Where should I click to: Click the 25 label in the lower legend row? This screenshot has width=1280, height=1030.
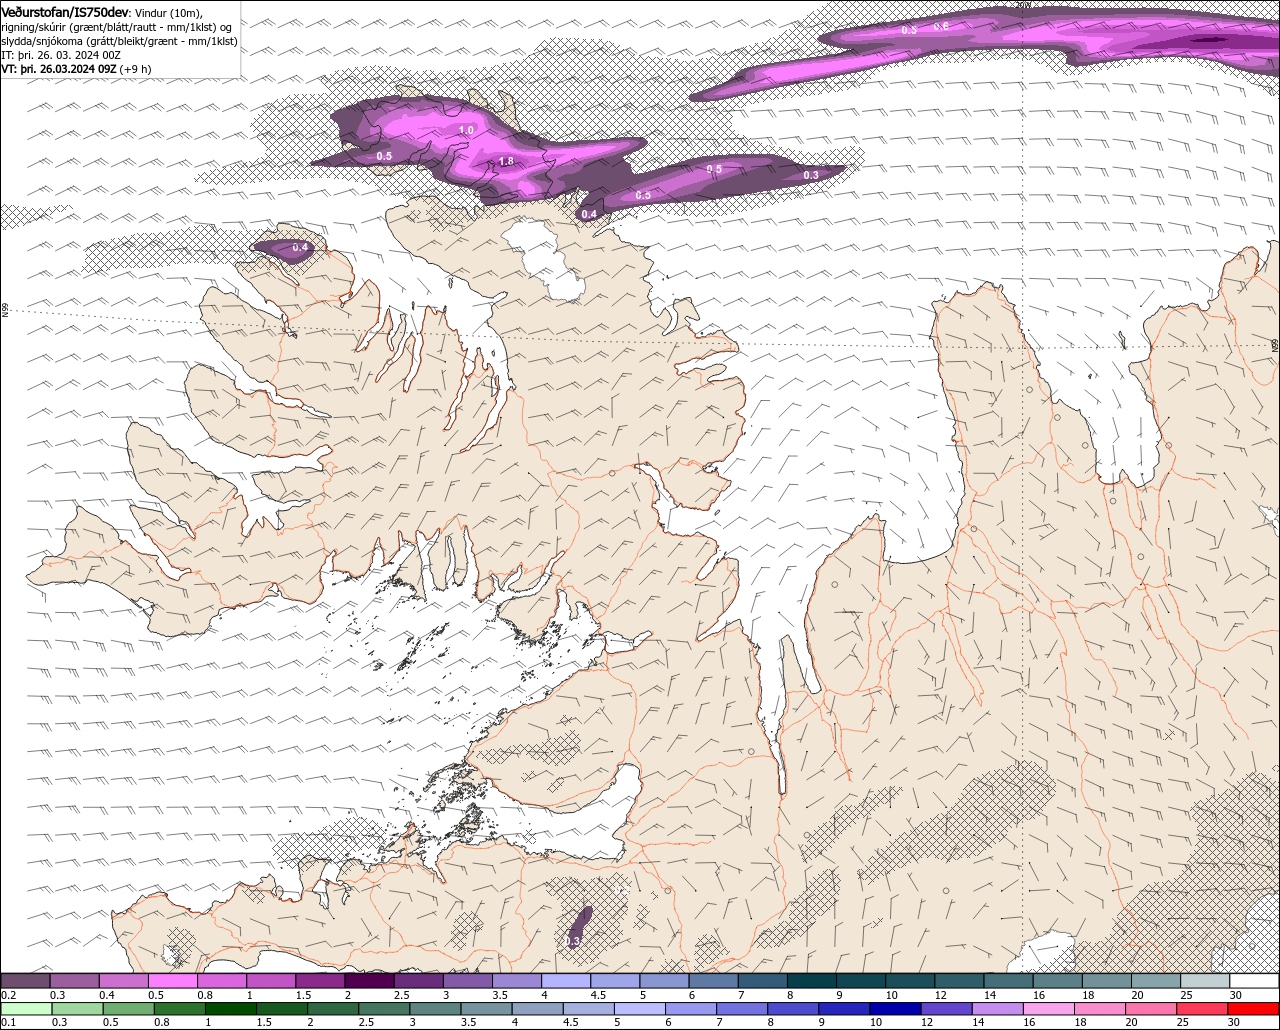1182,1022
